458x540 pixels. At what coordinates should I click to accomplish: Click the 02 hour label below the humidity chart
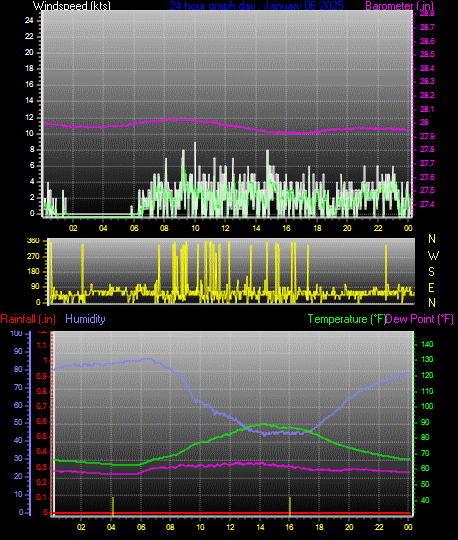[x=81, y=527]
